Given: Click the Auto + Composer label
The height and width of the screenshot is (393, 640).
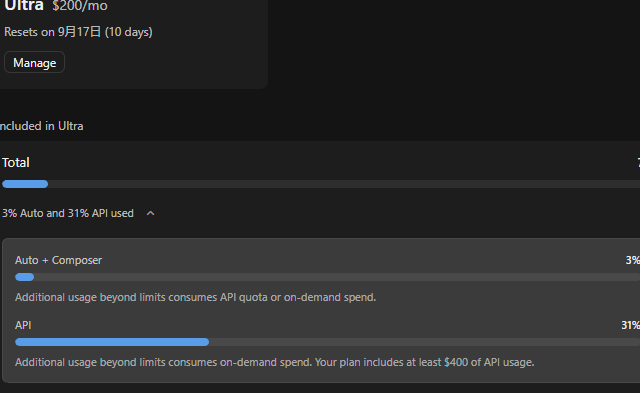Looking at the screenshot, I should [58, 260].
